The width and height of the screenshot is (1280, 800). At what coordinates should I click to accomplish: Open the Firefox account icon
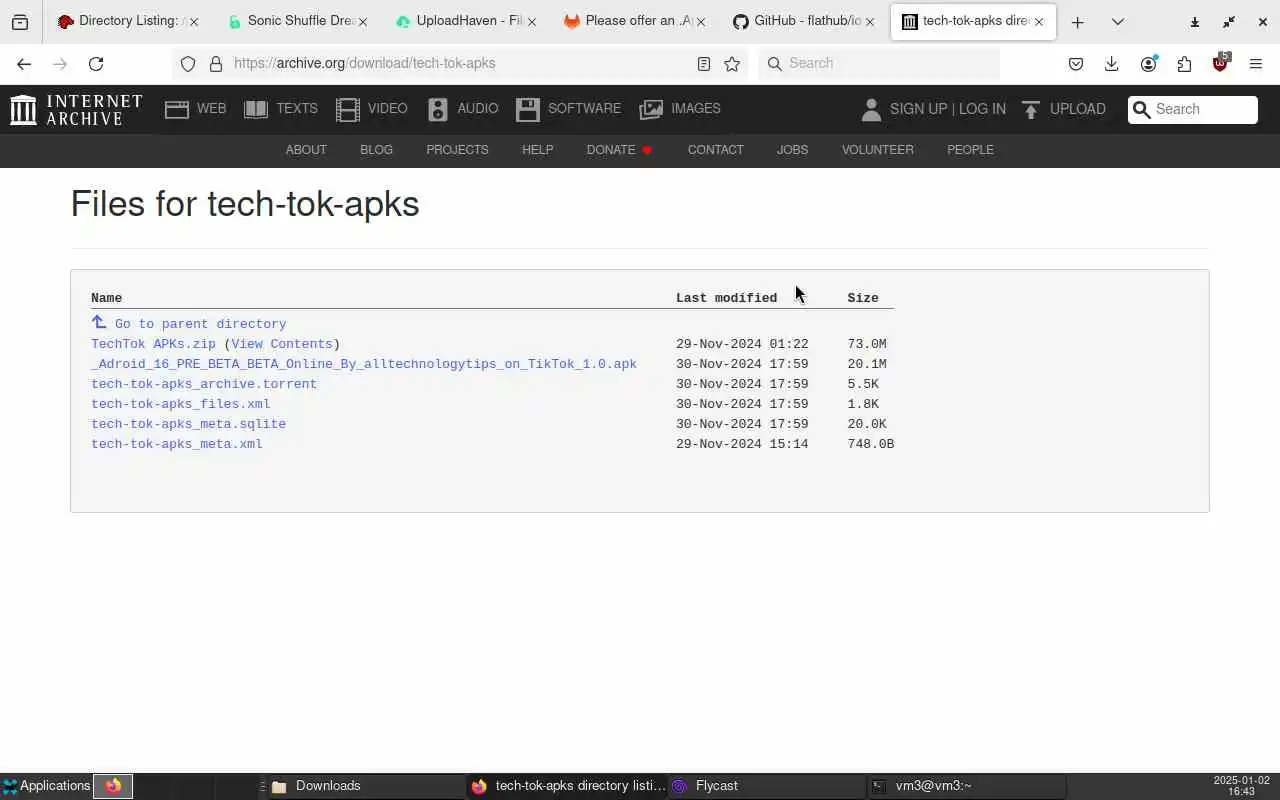point(1148,64)
